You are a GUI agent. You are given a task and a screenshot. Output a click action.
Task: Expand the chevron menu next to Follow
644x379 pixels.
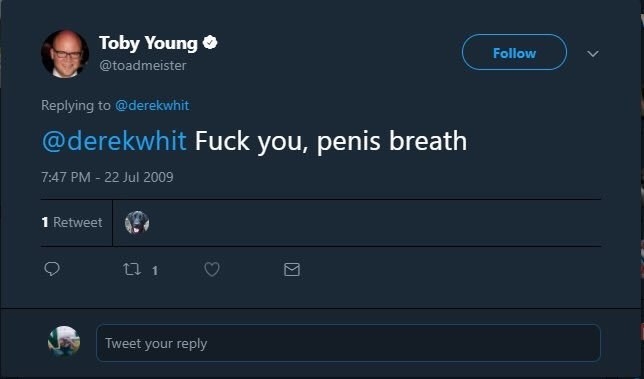(x=593, y=54)
